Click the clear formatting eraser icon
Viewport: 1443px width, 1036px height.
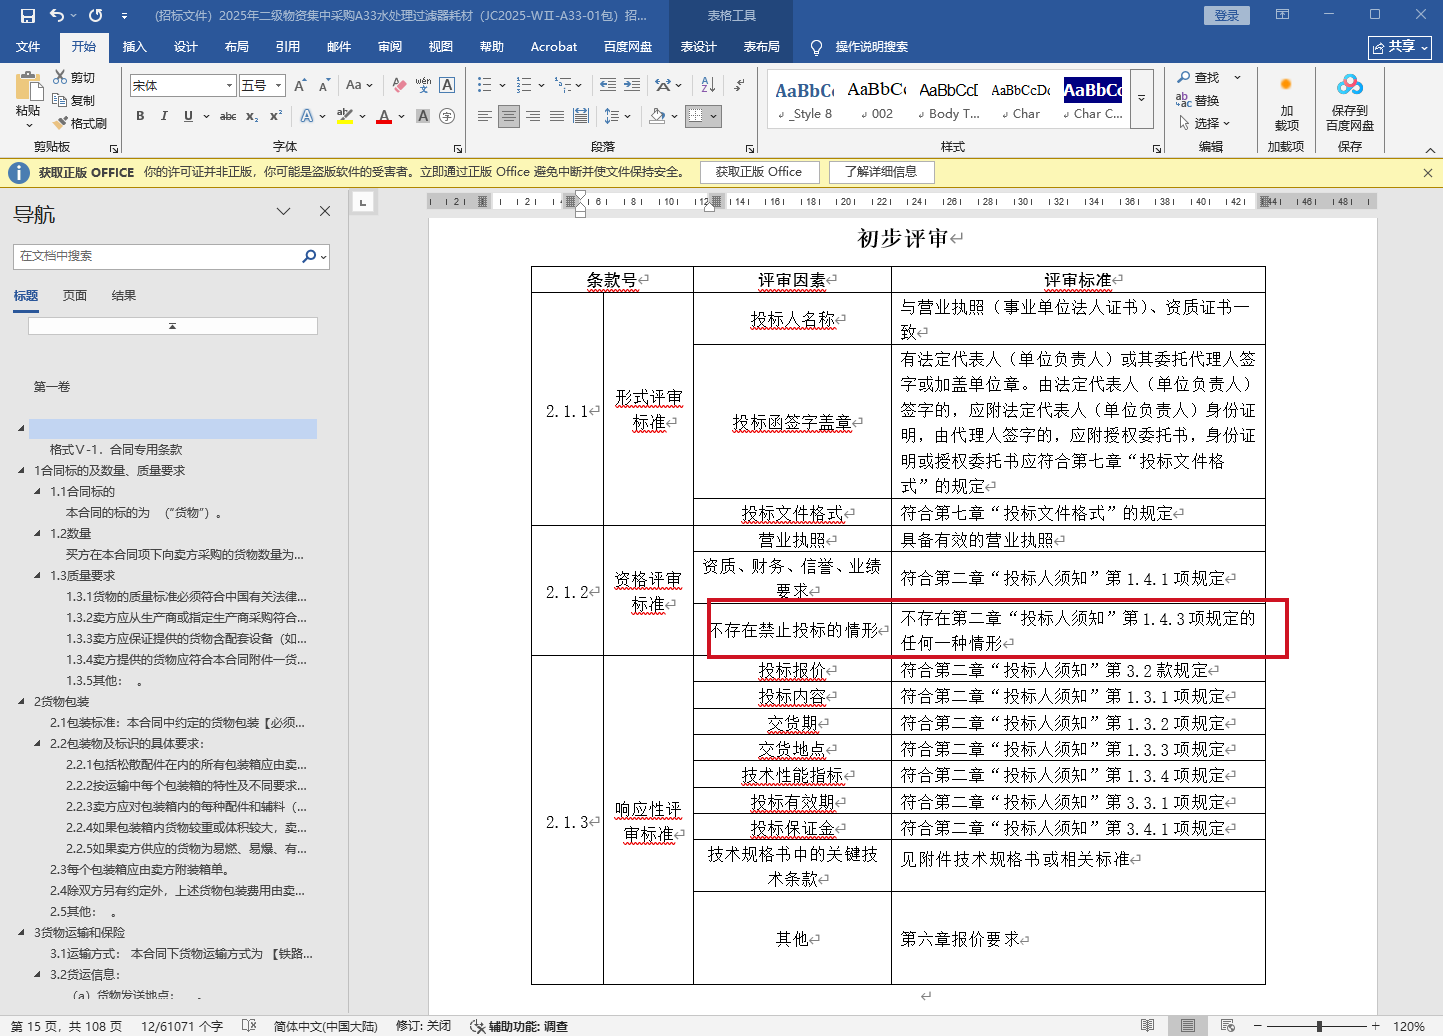pos(399,85)
